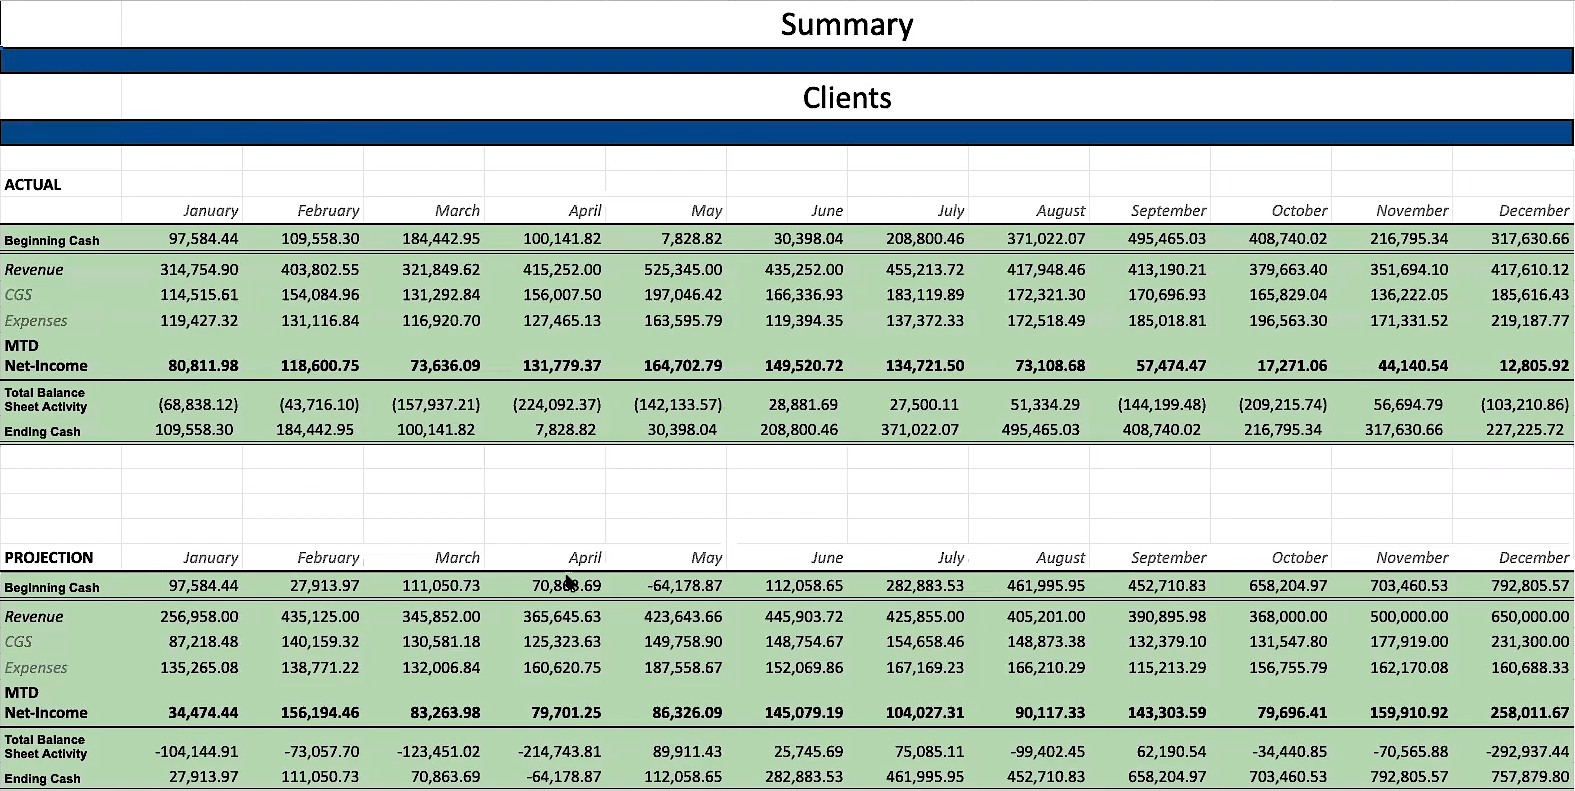This screenshot has height=791, width=1575.
Task: Select Actual August revenue 417,948.46
Action: 1046,270
